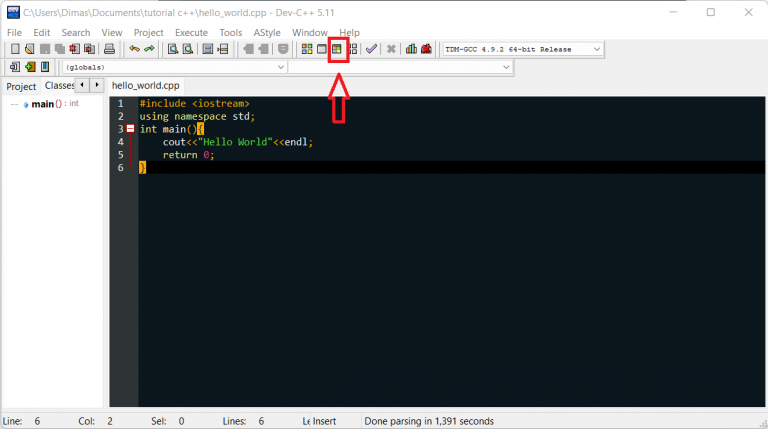Click the greyed toggle bookmark icon
Image resolution: width=768 pixels, height=429 pixels.
pyautogui.click(x=283, y=49)
